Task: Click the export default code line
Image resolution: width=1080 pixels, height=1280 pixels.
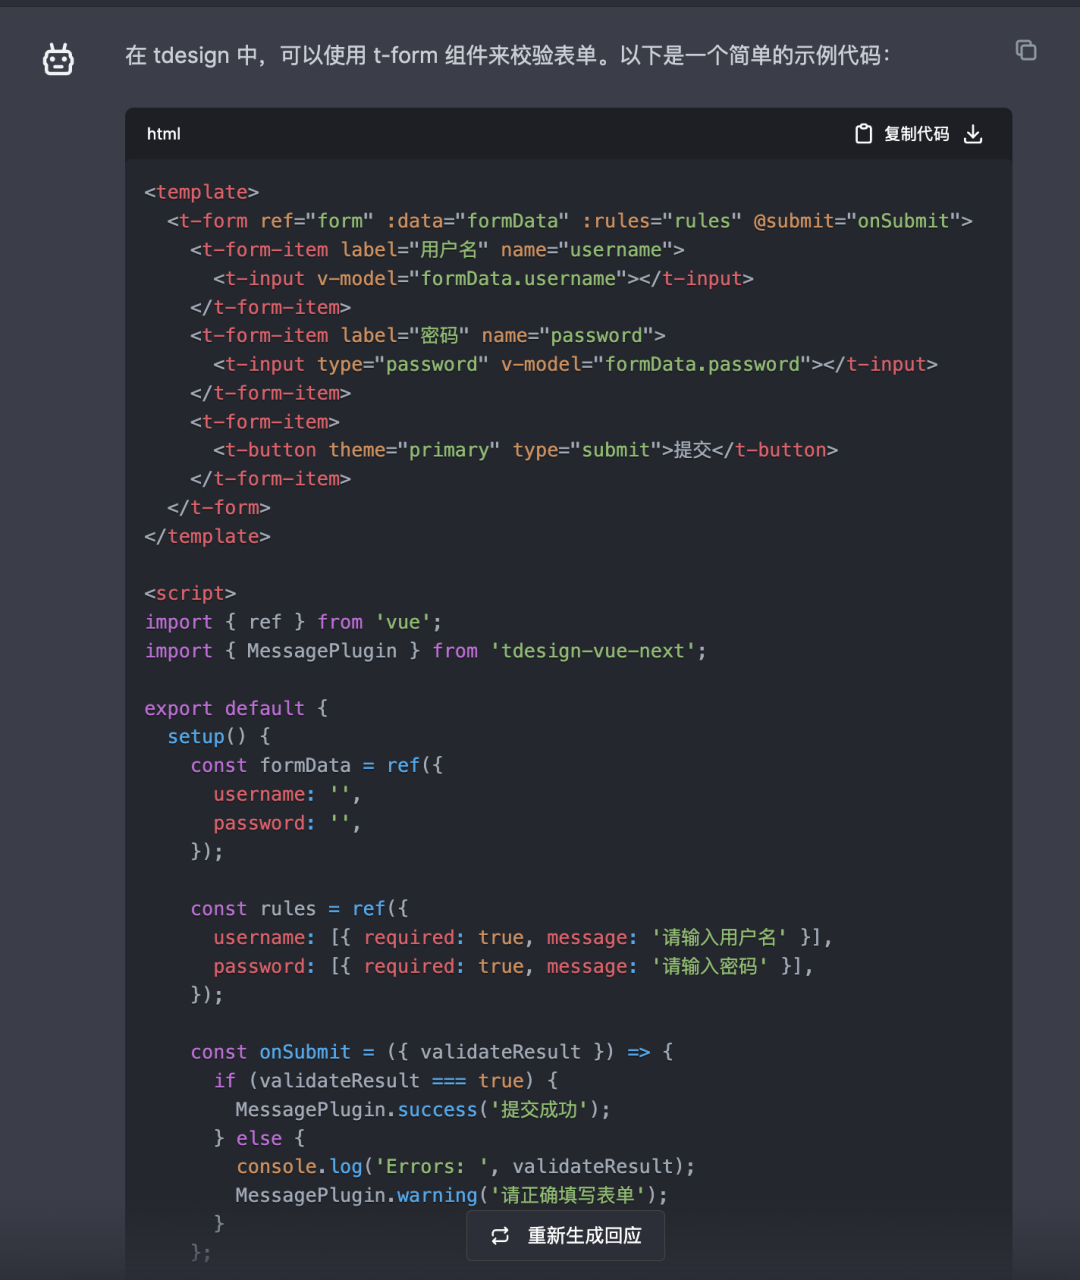Action: click(x=236, y=708)
